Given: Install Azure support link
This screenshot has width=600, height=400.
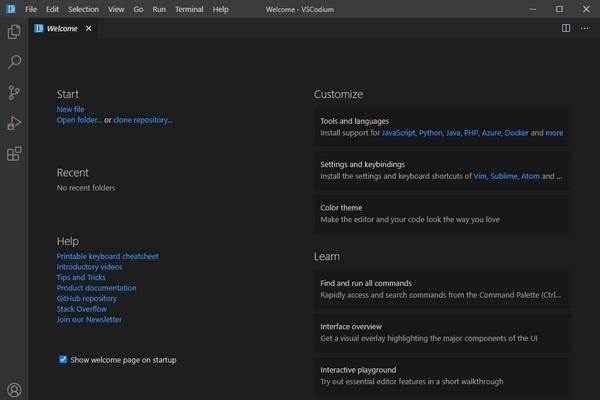Looking at the screenshot, I should (491, 133).
